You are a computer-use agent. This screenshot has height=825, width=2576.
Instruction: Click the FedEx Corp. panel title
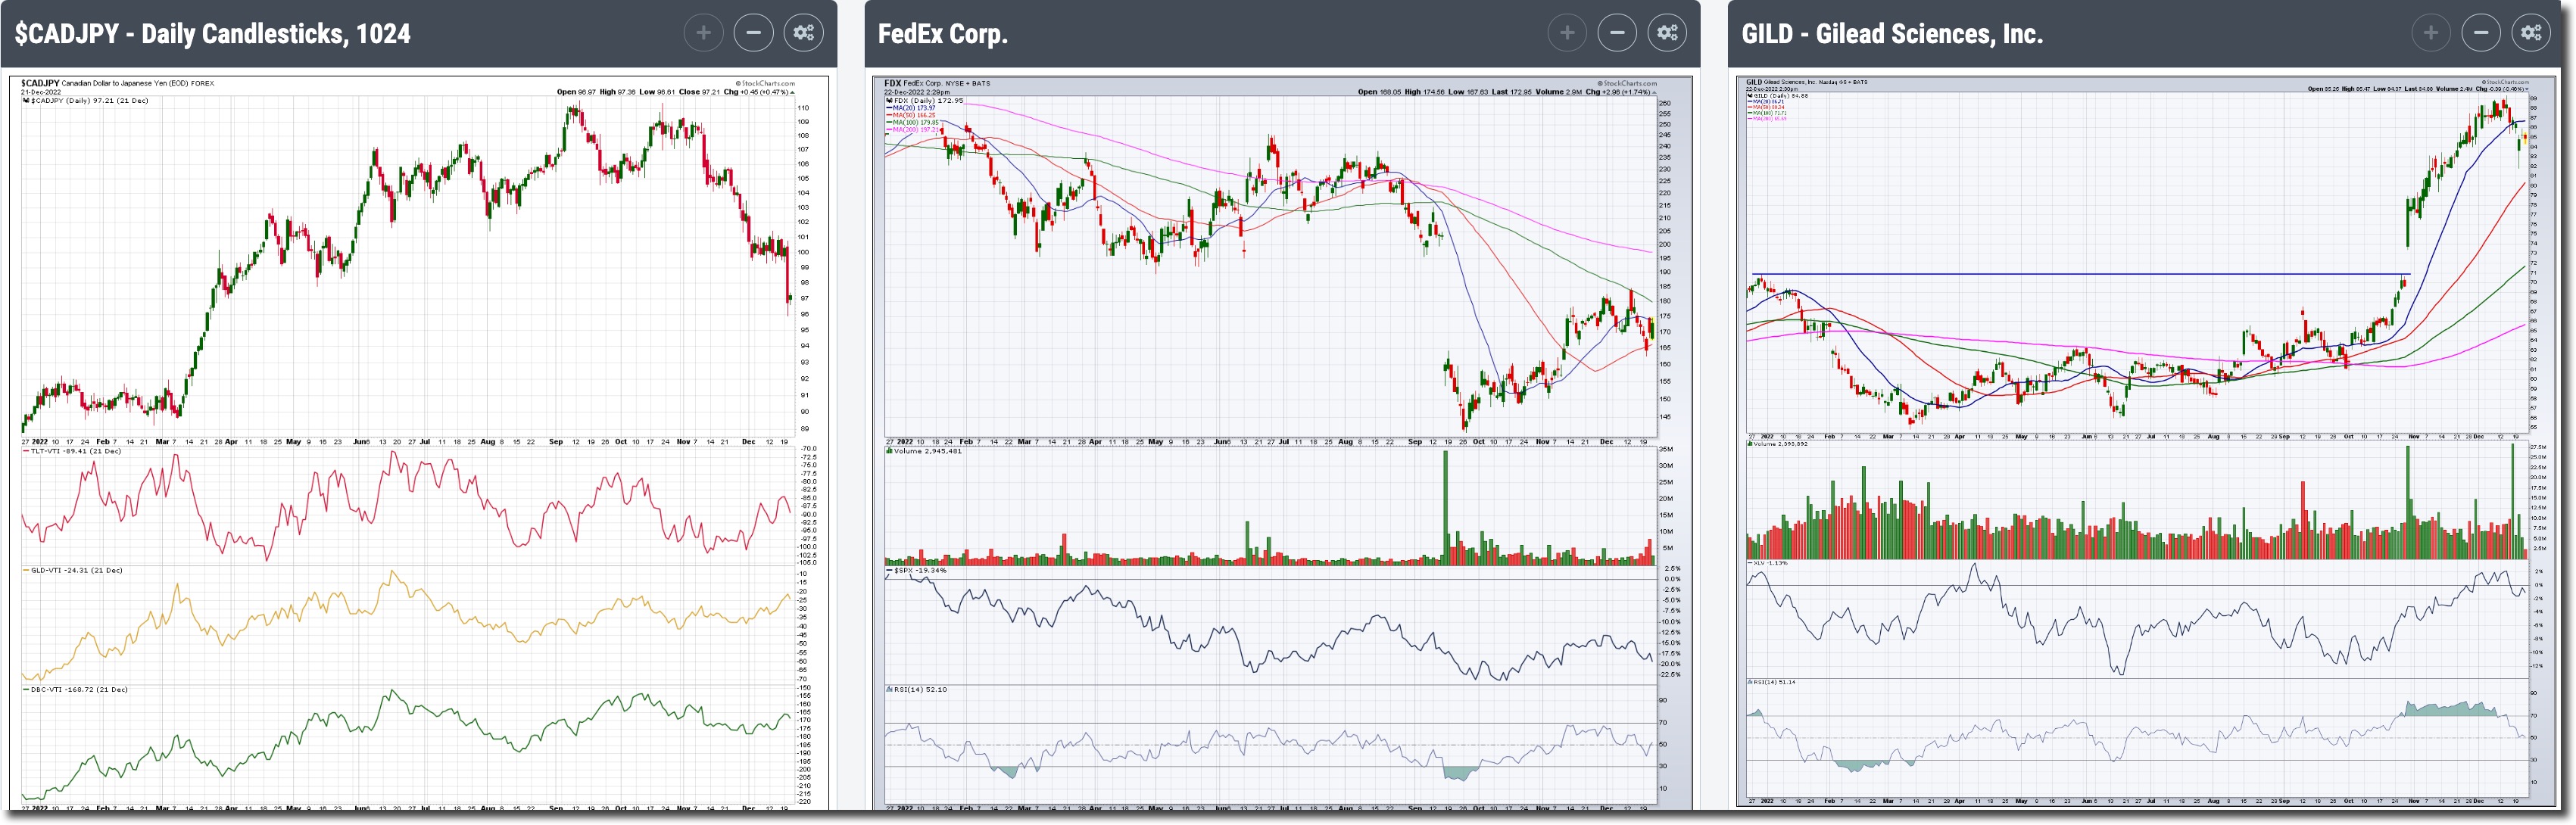click(942, 34)
